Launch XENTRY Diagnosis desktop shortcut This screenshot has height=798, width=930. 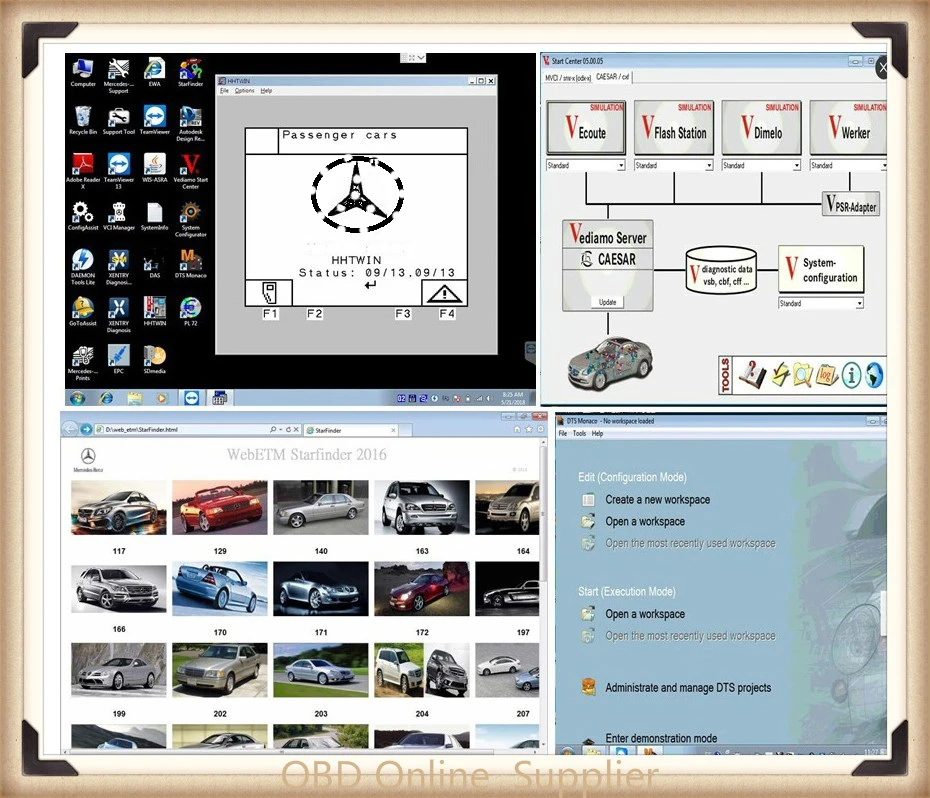tap(119, 314)
